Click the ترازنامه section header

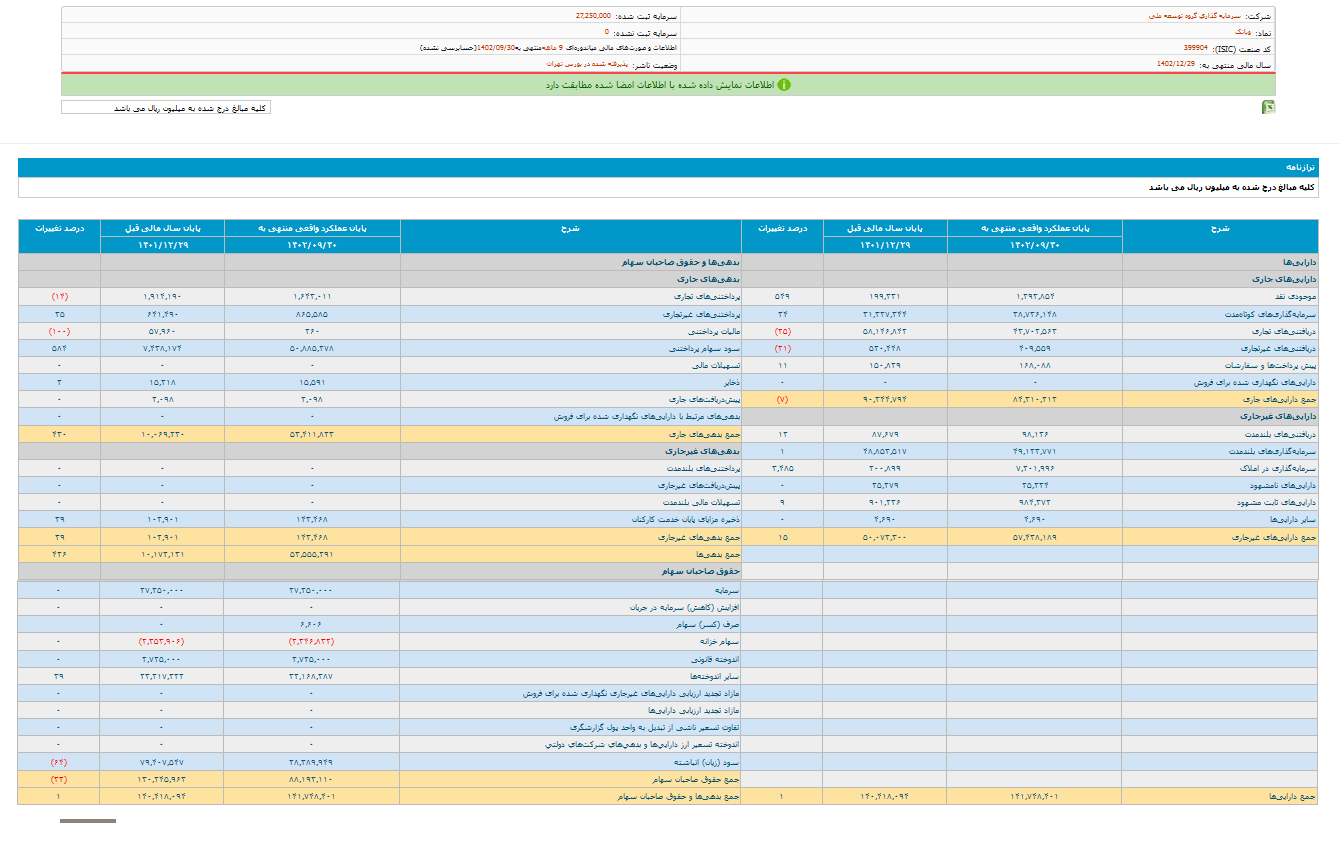tap(1301, 168)
